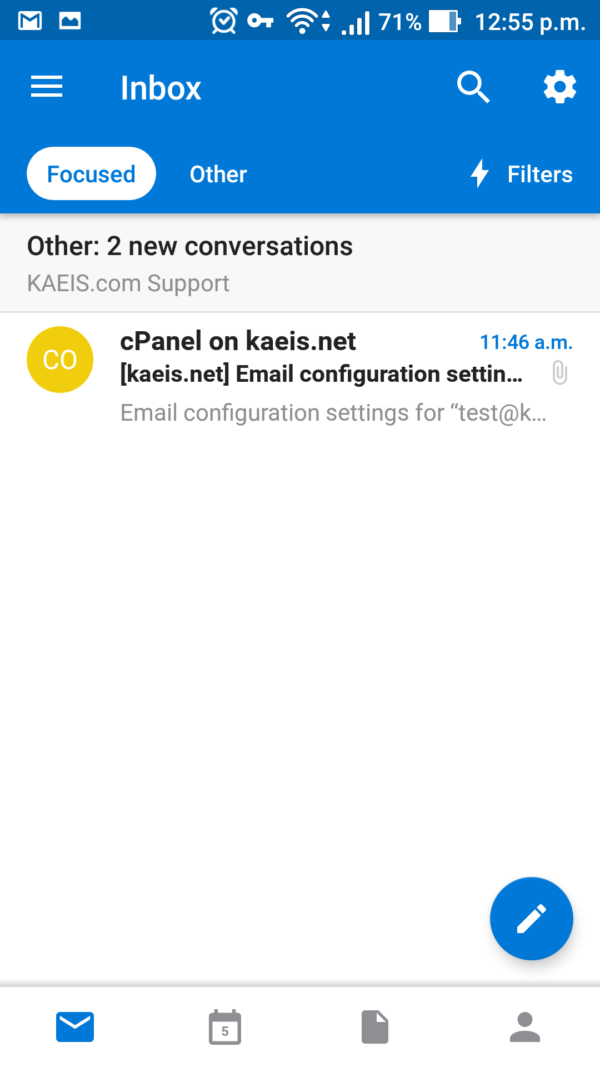Image resolution: width=600 pixels, height=1067 pixels.
Task: Switch to the Focused inbox
Action: click(91, 174)
